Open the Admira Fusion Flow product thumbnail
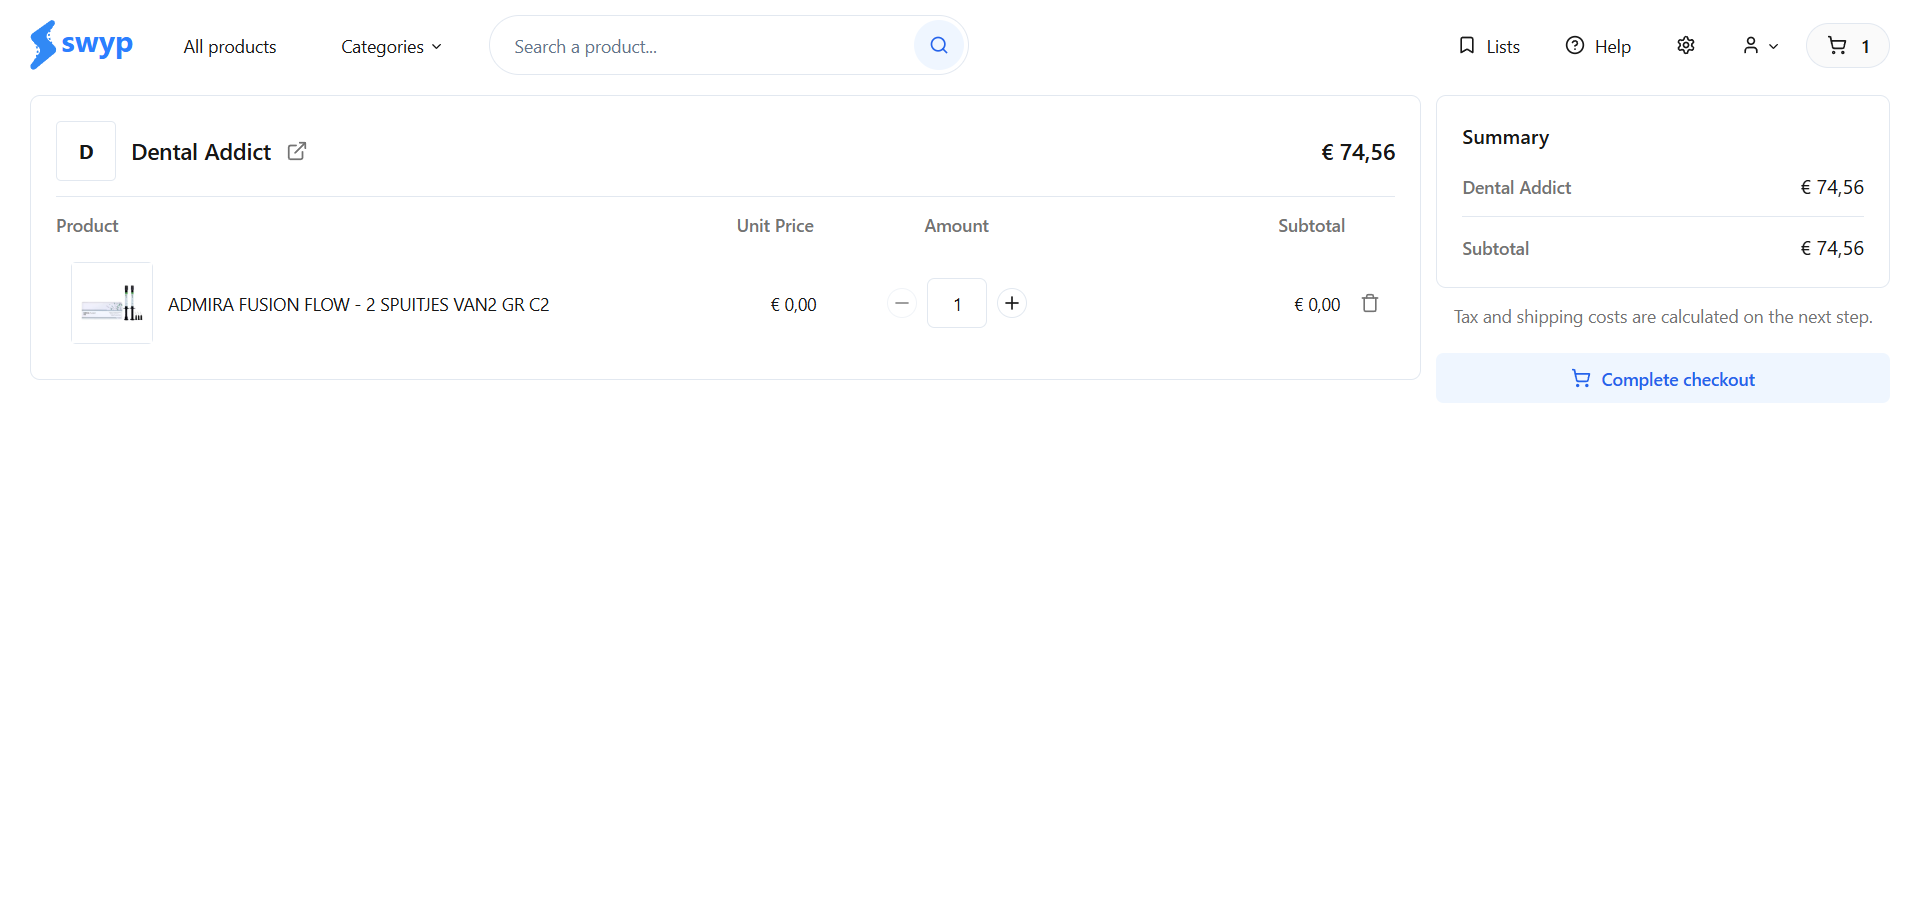The height and width of the screenshot is (898, 1916). (112, 303)
